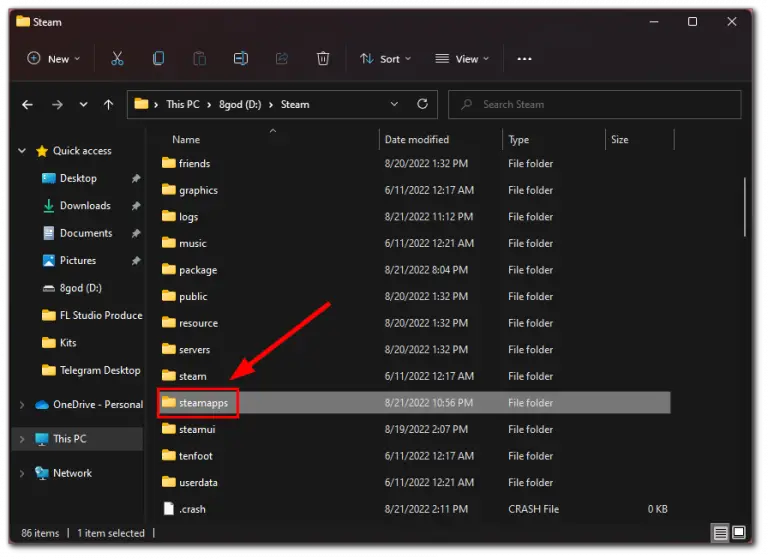Switch to large thumbnails view icon

click(739, 532)
